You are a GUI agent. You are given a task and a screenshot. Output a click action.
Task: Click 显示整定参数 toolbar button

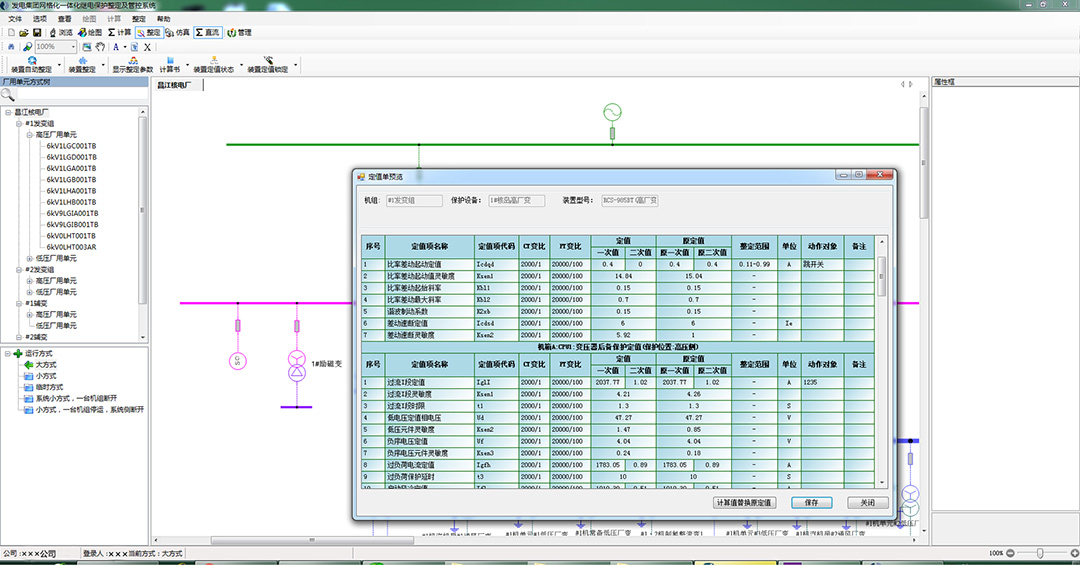[132, 65]
